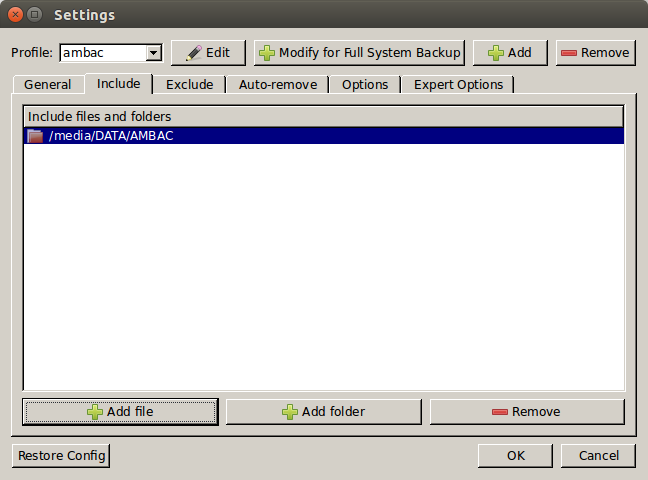The width and height of the screenshot is (648, 480).
Task: Open the Exclude tab
Action: coord(190,85)
